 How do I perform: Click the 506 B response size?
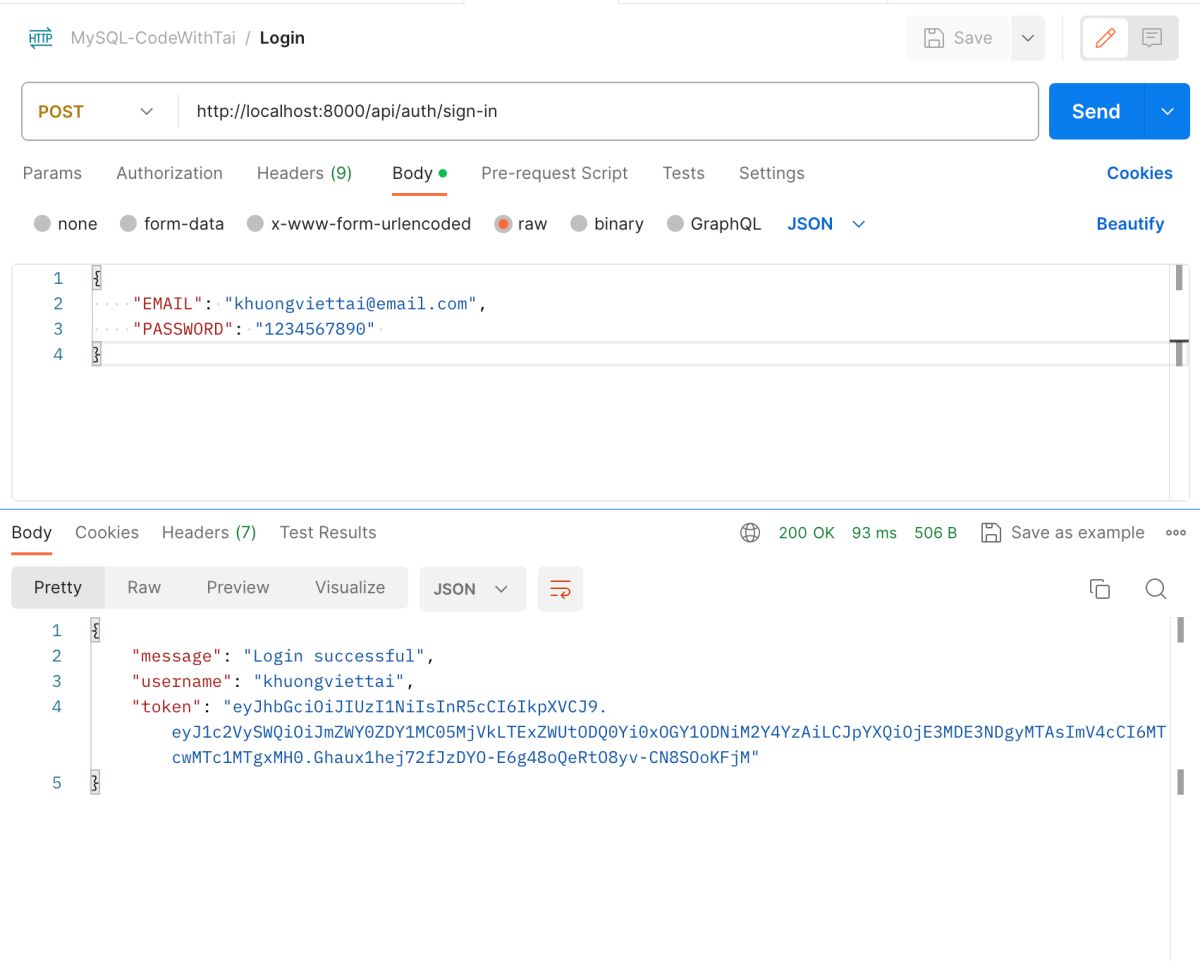pos(936,533)
